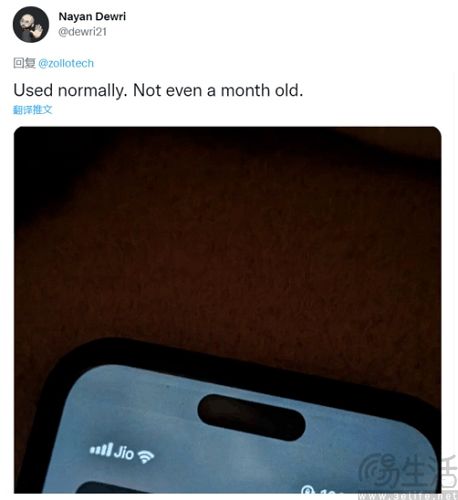The width and height of the screenshot is (458, 500).
Task: Click the 翻译推文 translate link
Action: click(x=33, y=109)
